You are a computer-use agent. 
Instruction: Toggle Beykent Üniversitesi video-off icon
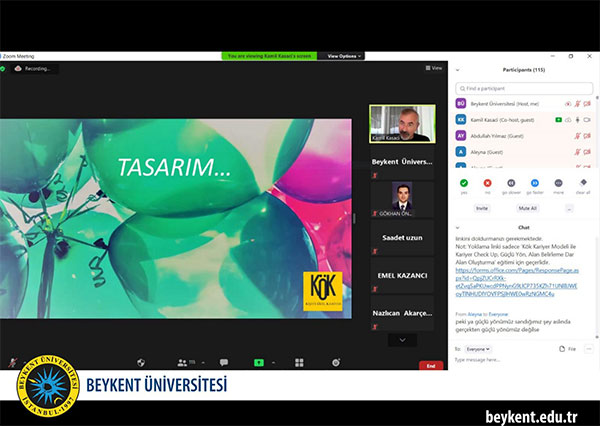point(587,104)
